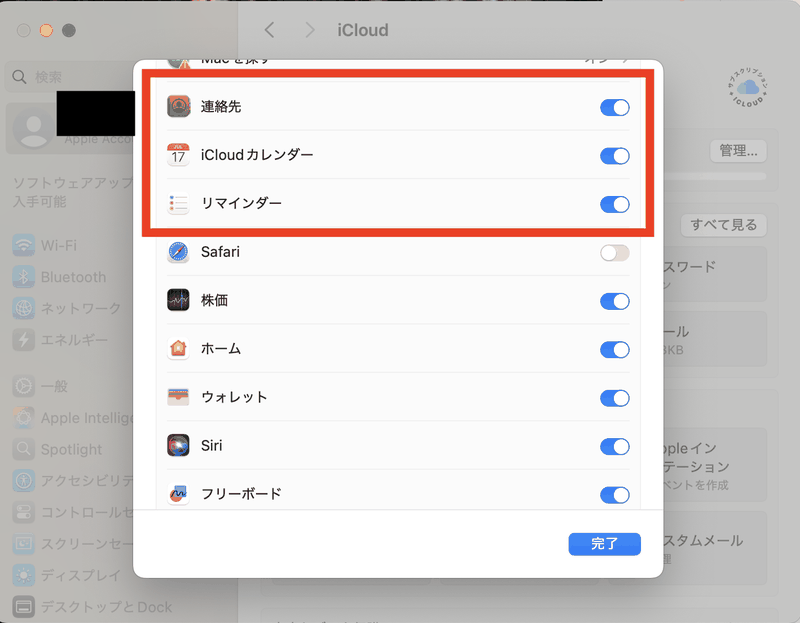Click the すべて見る (See All) button

point(723,225)
